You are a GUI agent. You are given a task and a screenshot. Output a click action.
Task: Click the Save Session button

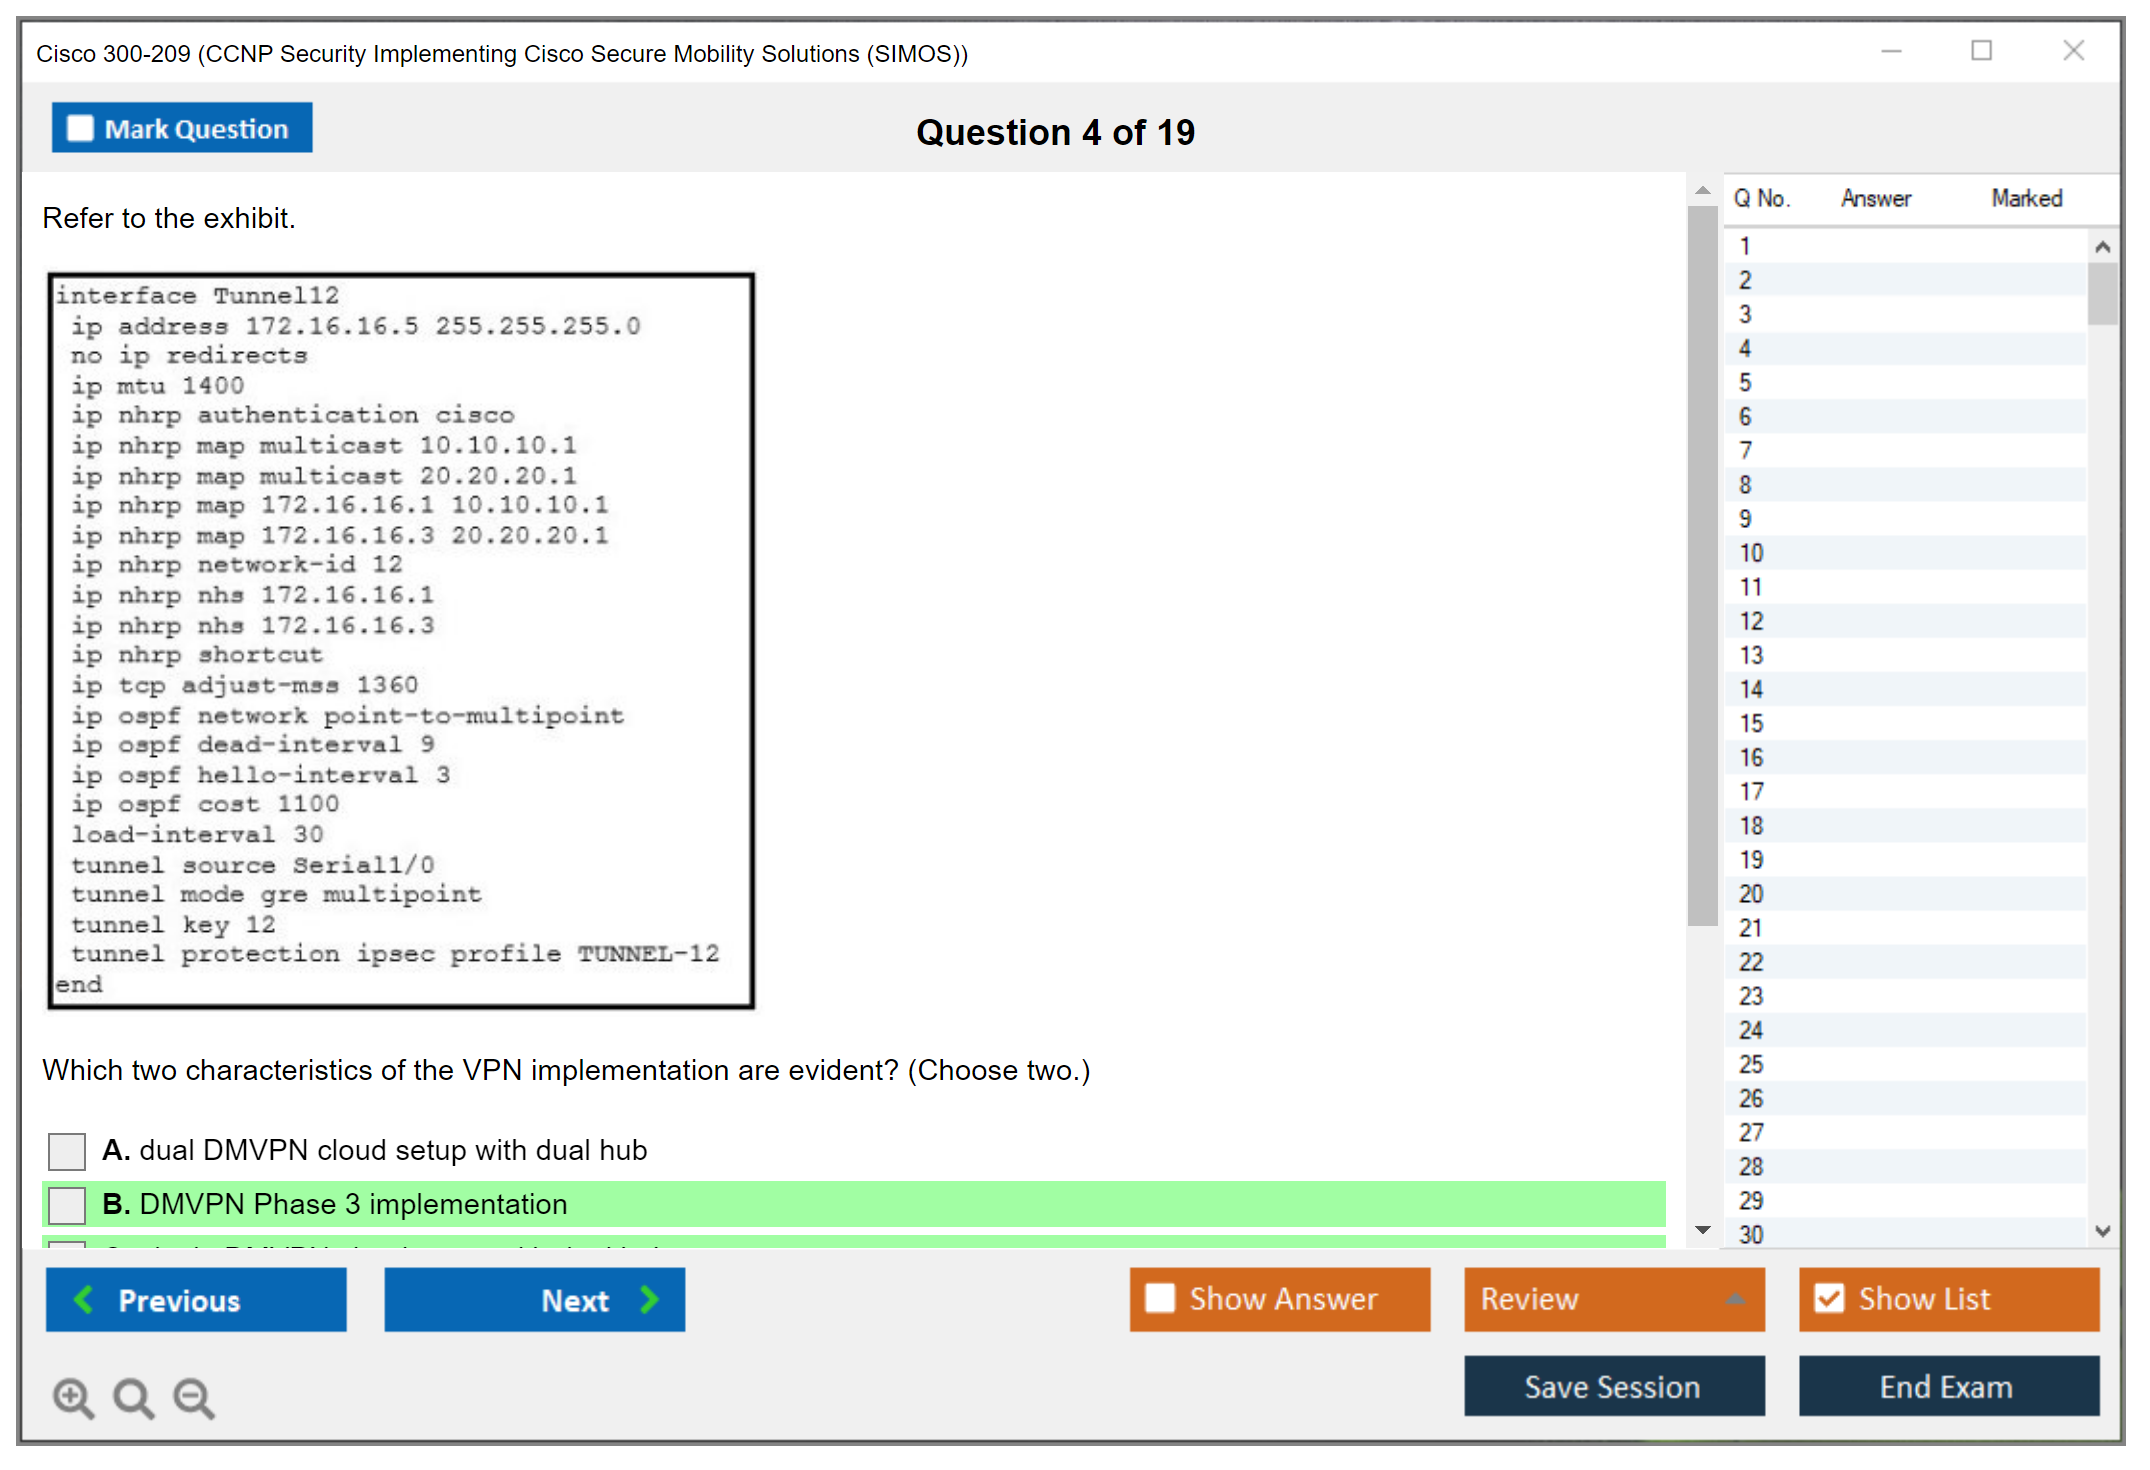click(1613, 1387)
